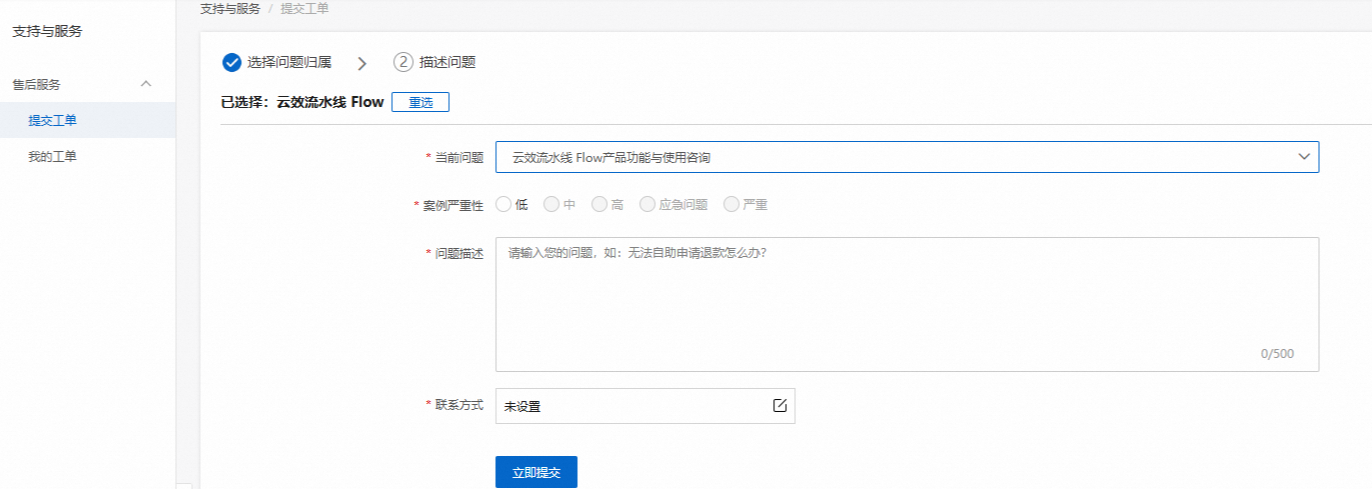The width and height of the screenshot is (1372, 489).
Task: Click the 未设置 contact field
Action: point(645,406)
